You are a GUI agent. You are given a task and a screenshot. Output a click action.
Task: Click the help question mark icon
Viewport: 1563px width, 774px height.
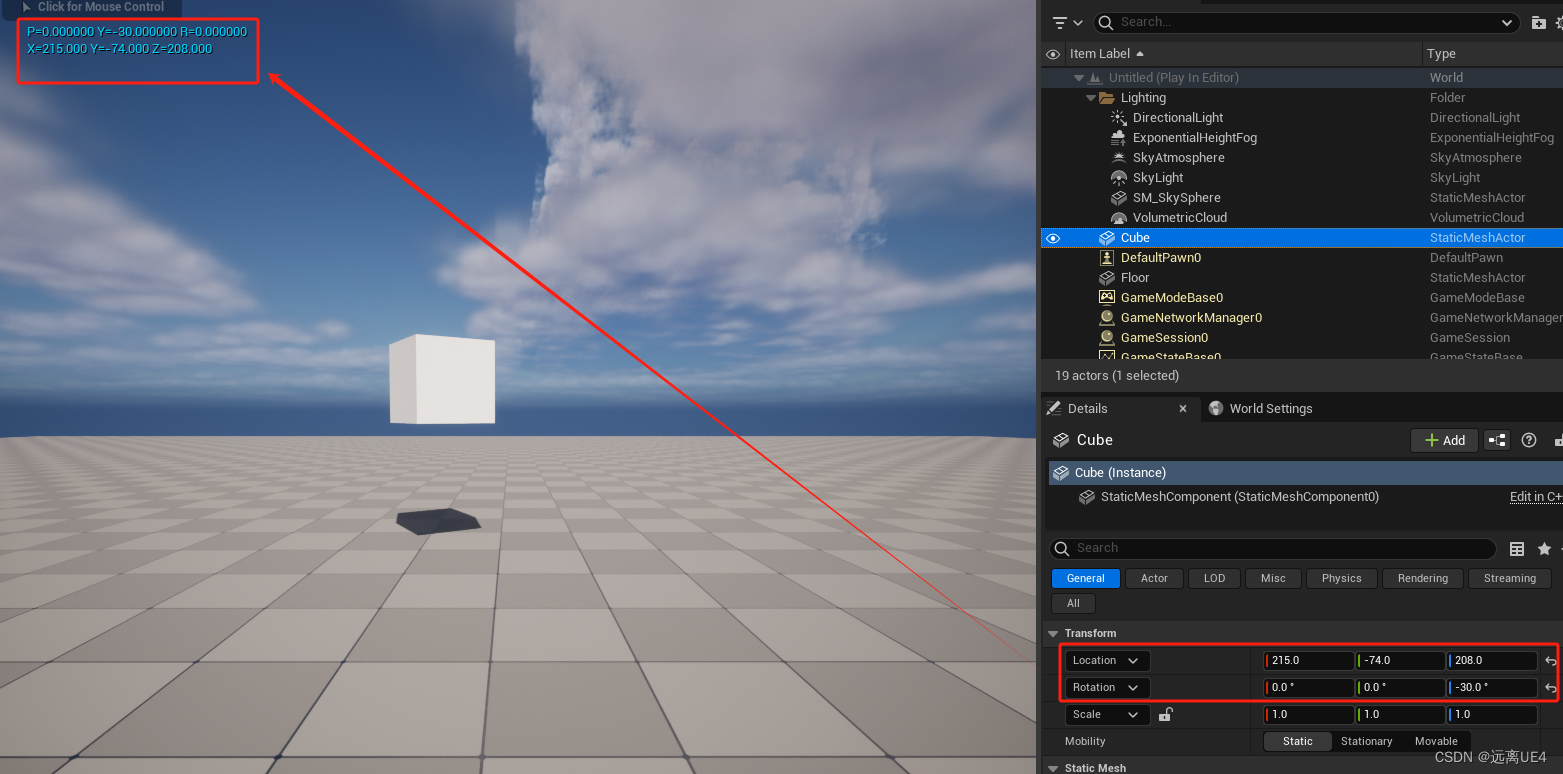pyautogui.click(x=1529, y=440)
